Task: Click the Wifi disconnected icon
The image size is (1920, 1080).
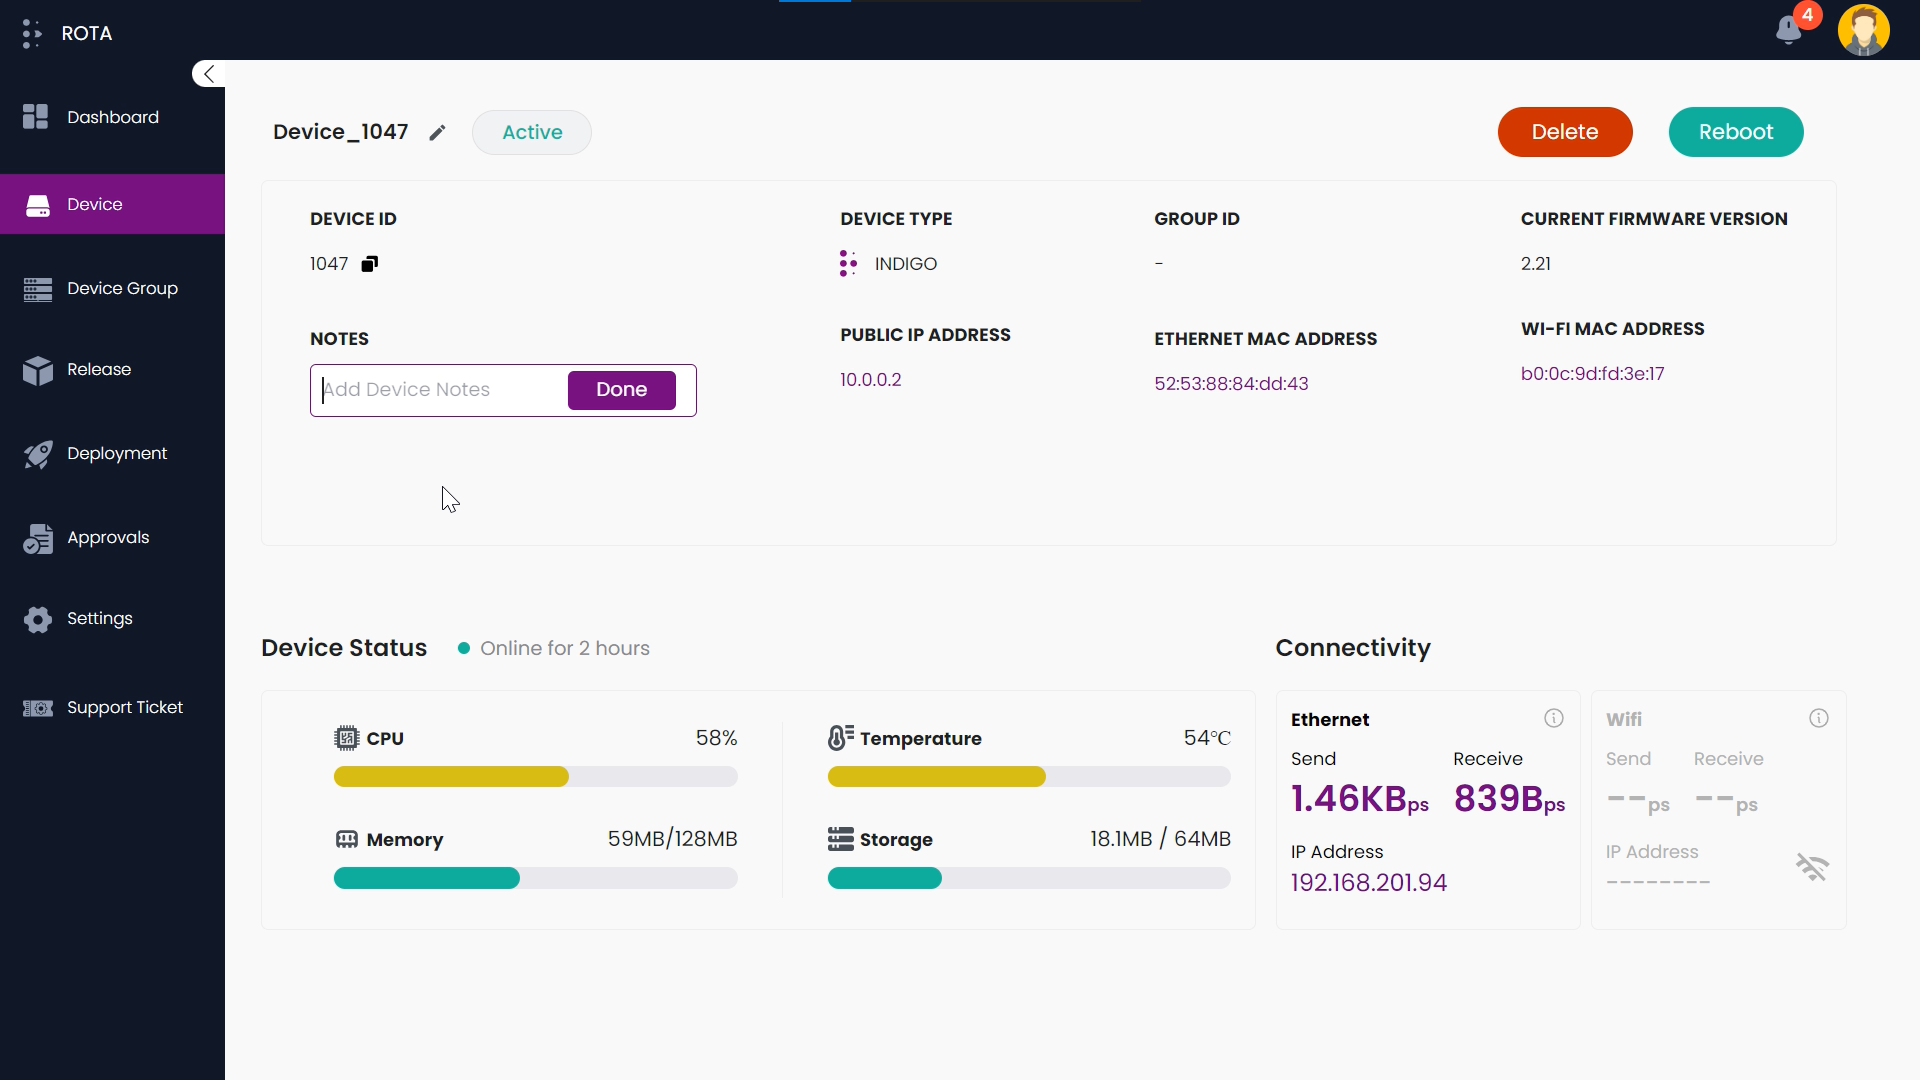Action: (x=1811, y=867)
